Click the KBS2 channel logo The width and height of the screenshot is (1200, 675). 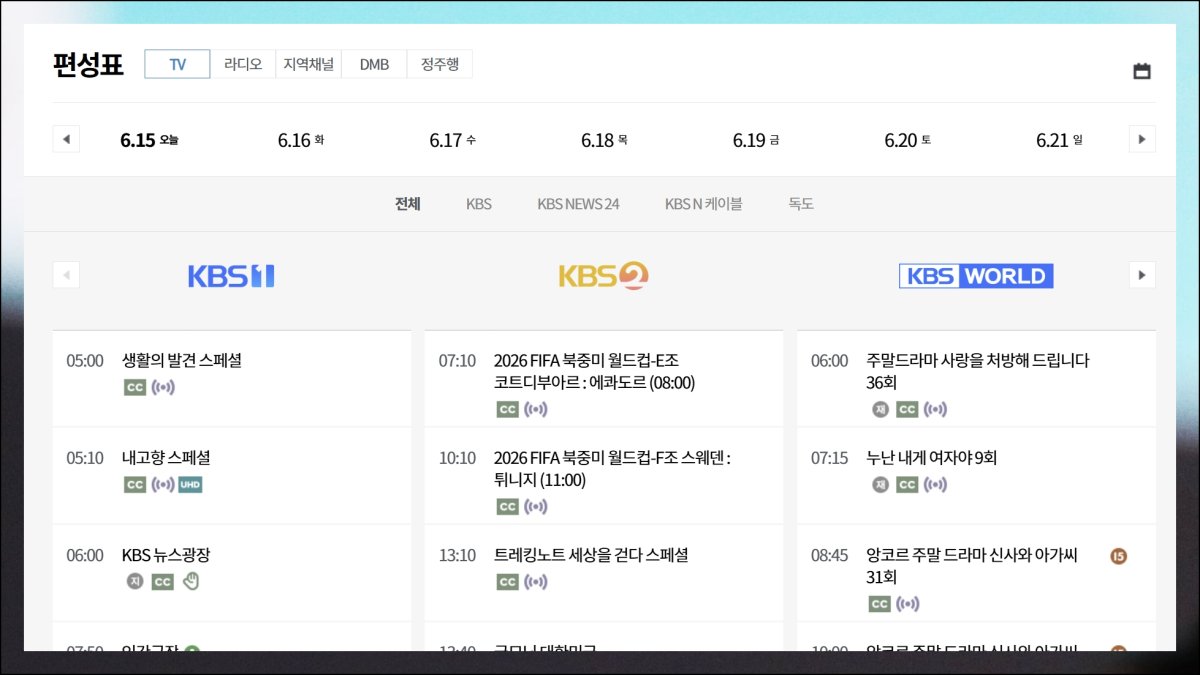(x=603, y=275)
